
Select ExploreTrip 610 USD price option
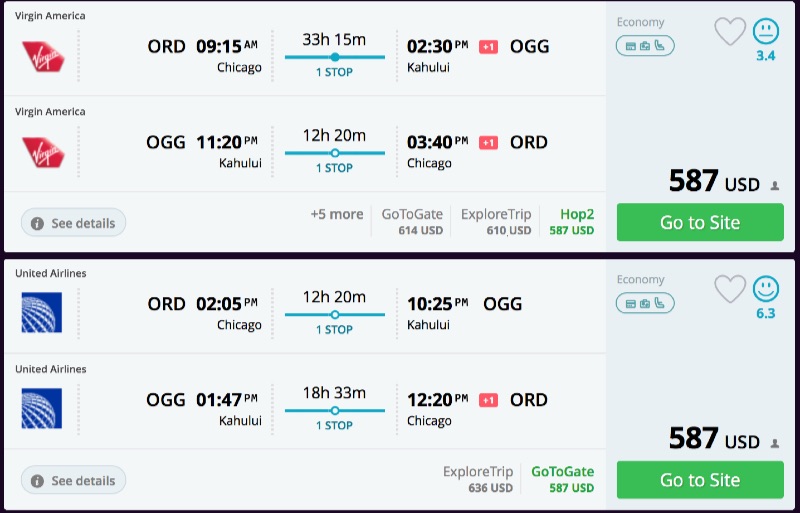pos(496,222)
